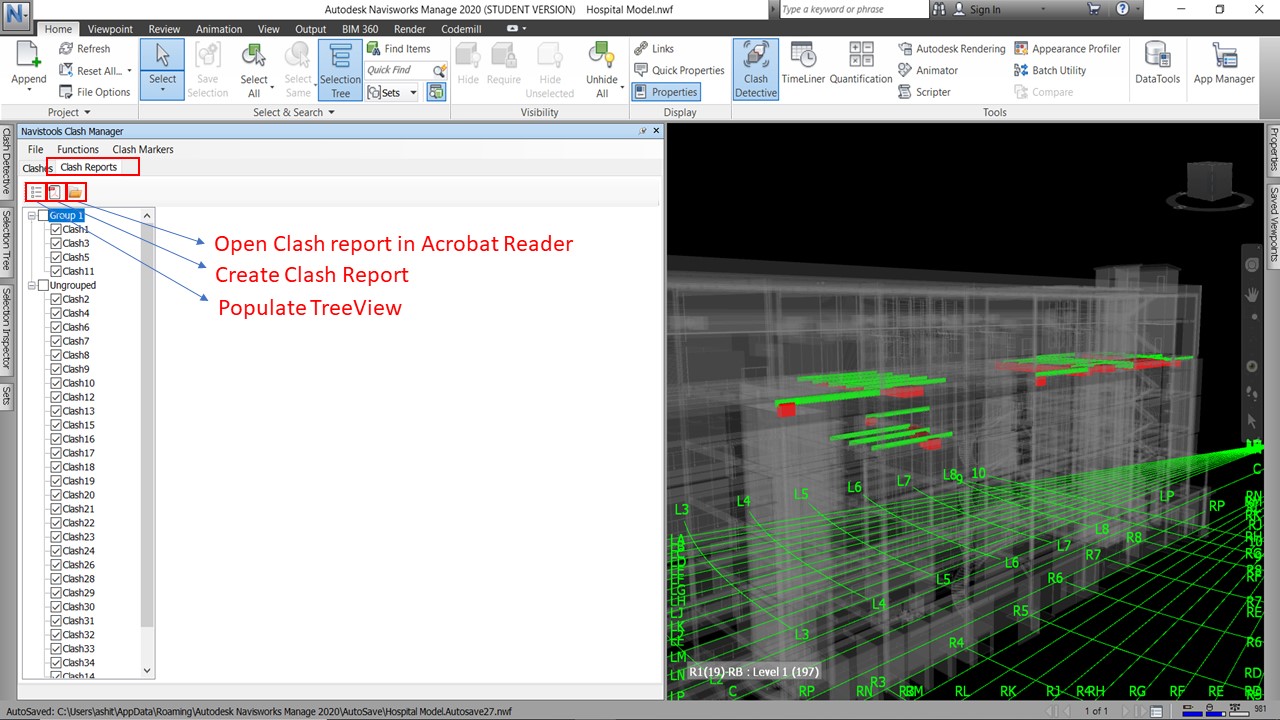Open the Codemill ribbon tab

pyautogui.click(x=461, y=29)
